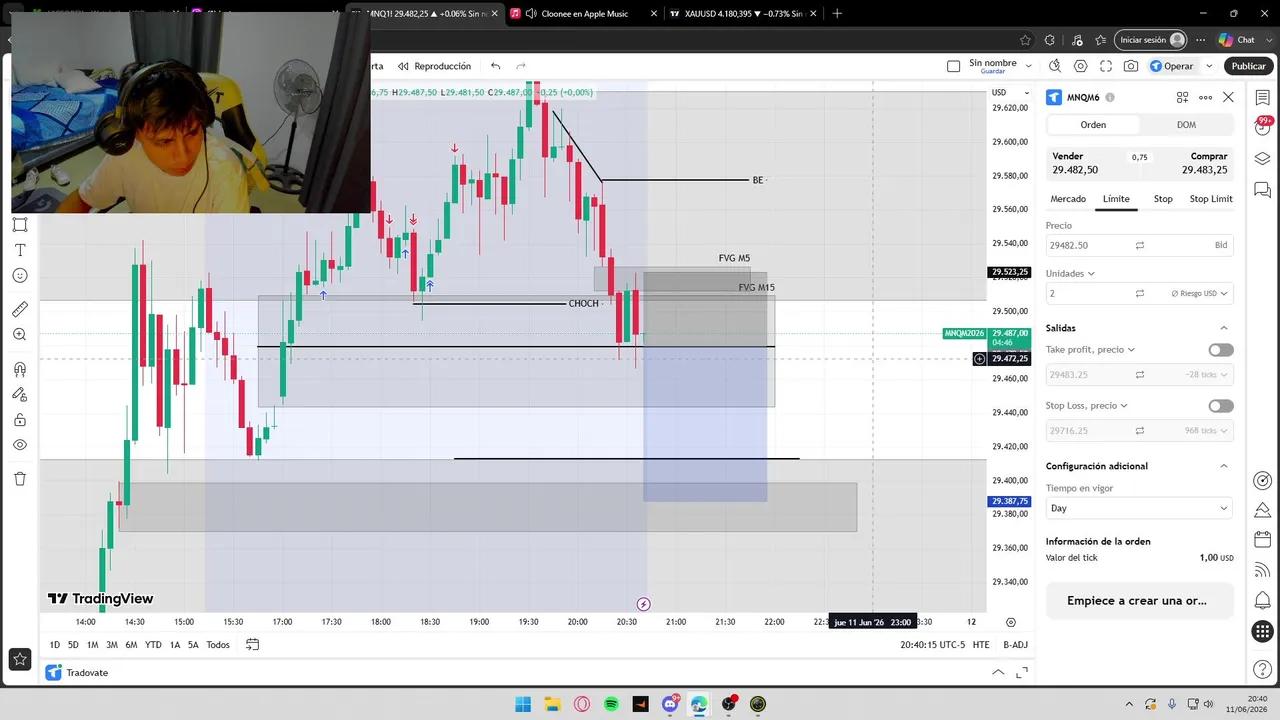Take a chart snapshot with camera
This screenshot has height=720, width=1280.
coord(1131,66)
